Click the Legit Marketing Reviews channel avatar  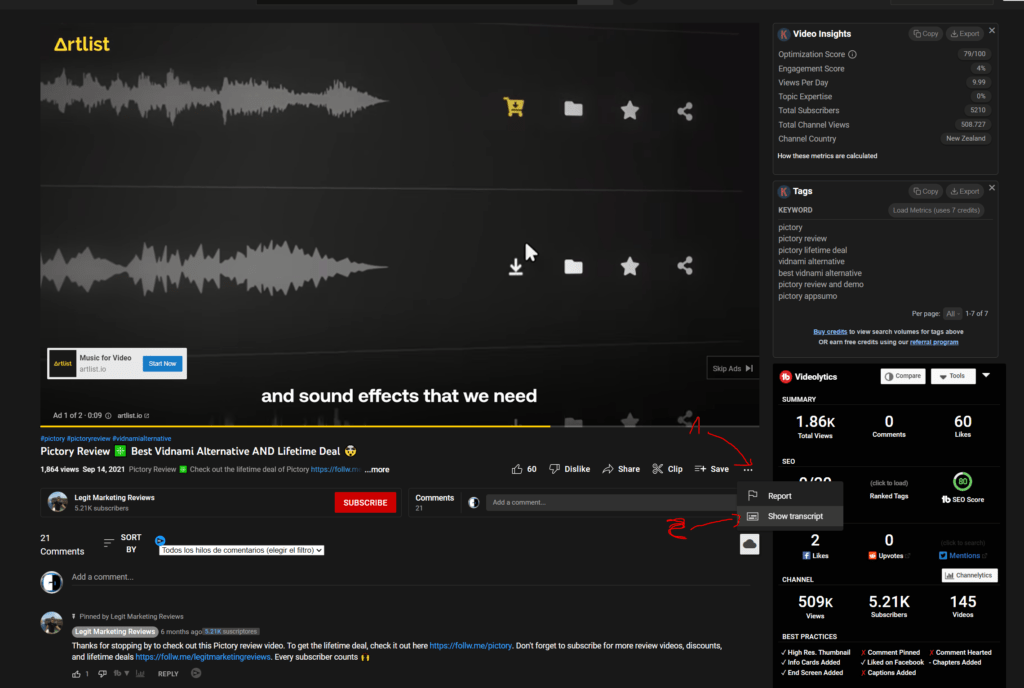tap(57, 502)
